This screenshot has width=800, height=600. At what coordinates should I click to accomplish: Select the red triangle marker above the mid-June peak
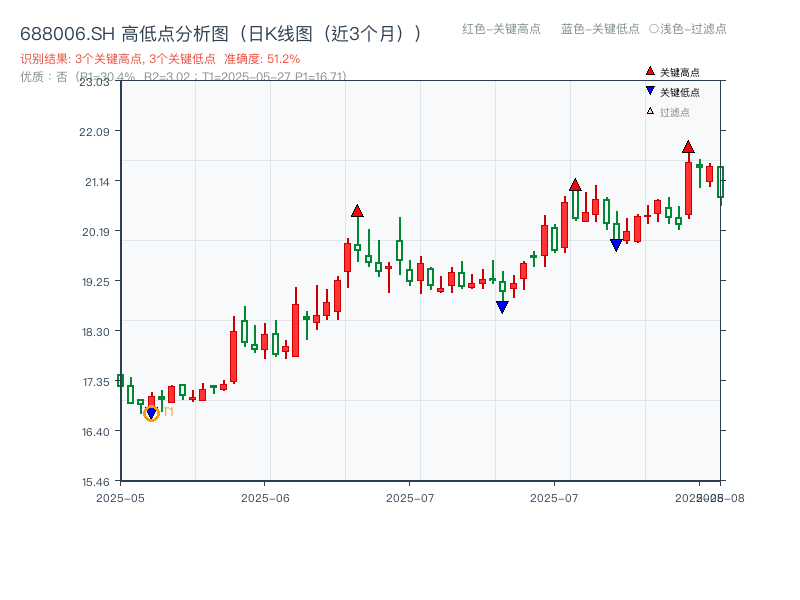[357, 211]
